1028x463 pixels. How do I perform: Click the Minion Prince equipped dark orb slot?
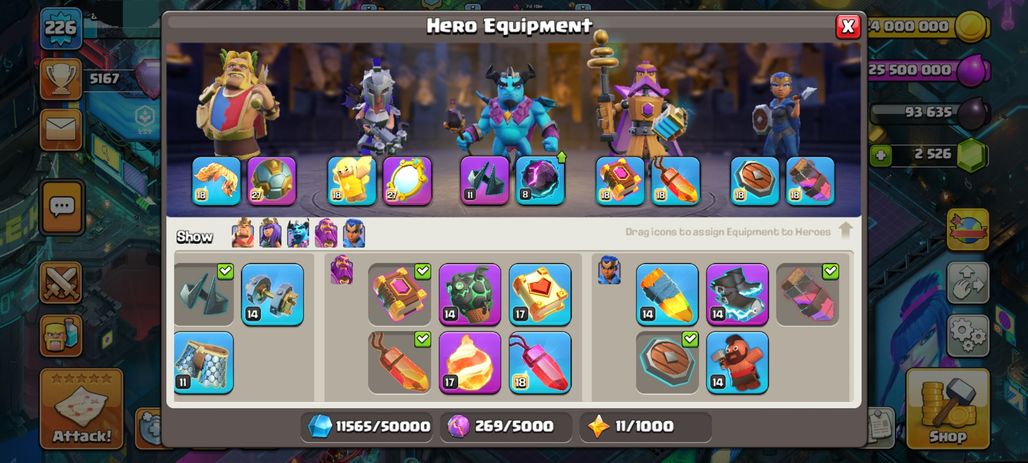[x=540, y=180]
